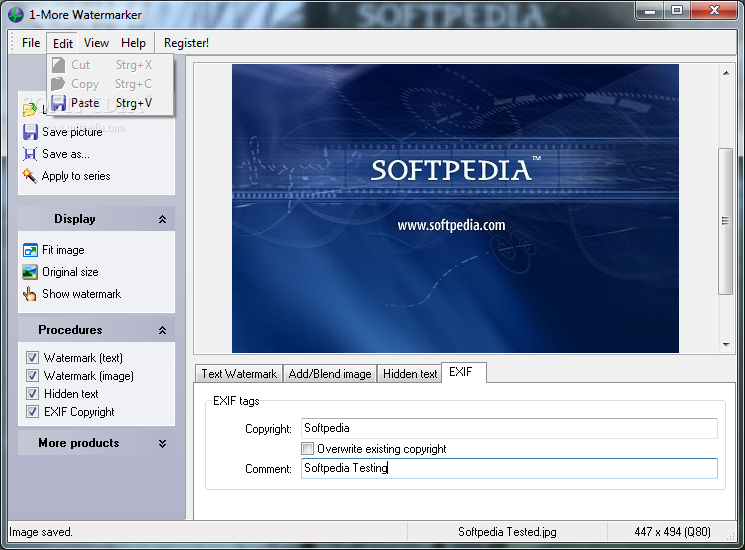Uncheck the EXIF Copyright procedure
The image size is (745, 550).
(x=32, y=411)
